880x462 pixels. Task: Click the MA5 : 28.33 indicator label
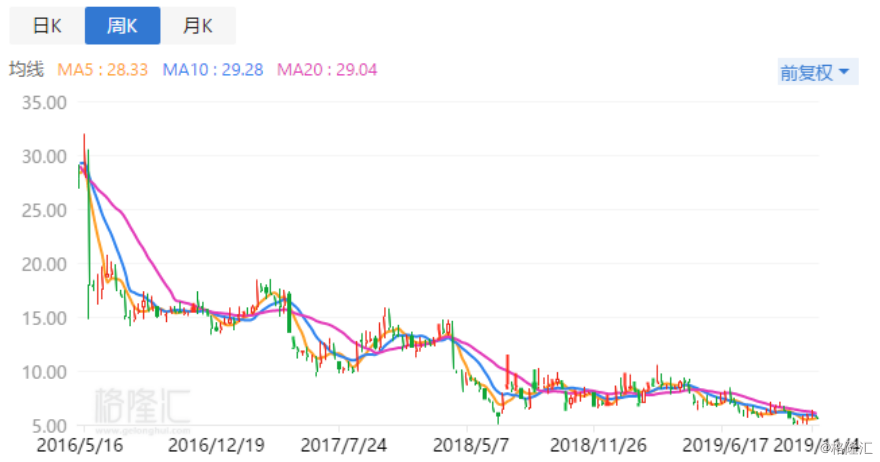click(103, 70)
